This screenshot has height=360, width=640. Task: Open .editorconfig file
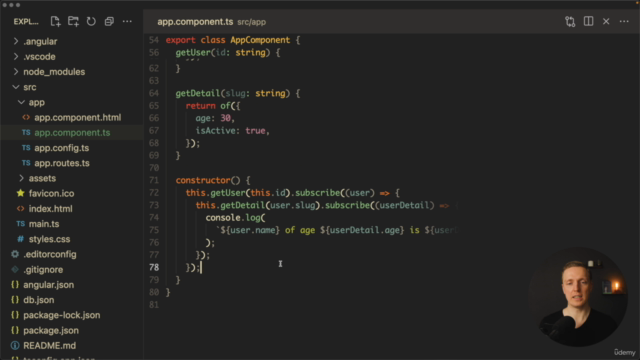(x=50, y=254)
